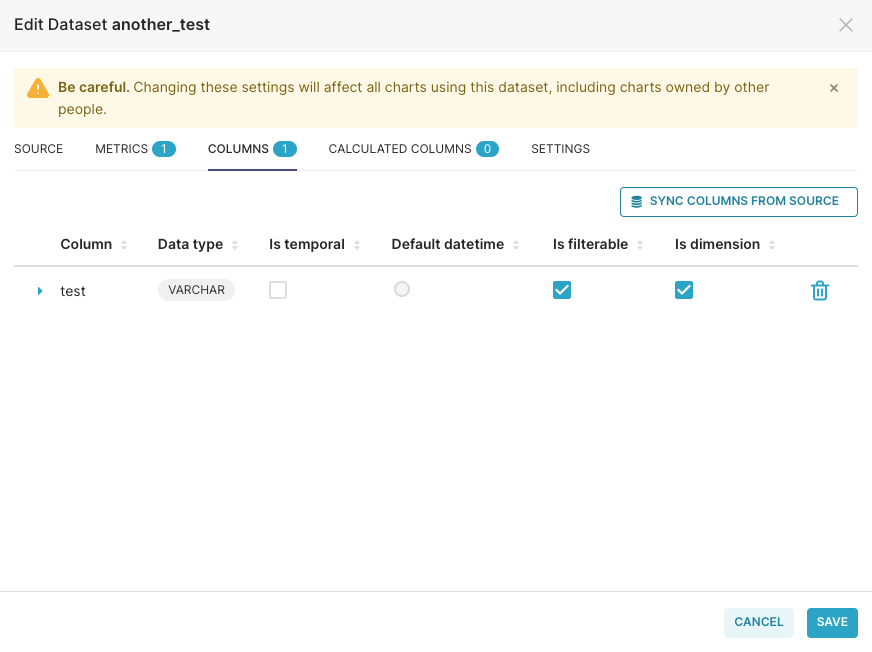This screenshot has height=652, width=872.
Task: Click the database icon on Sync Columns button
Action: [637, 201]
